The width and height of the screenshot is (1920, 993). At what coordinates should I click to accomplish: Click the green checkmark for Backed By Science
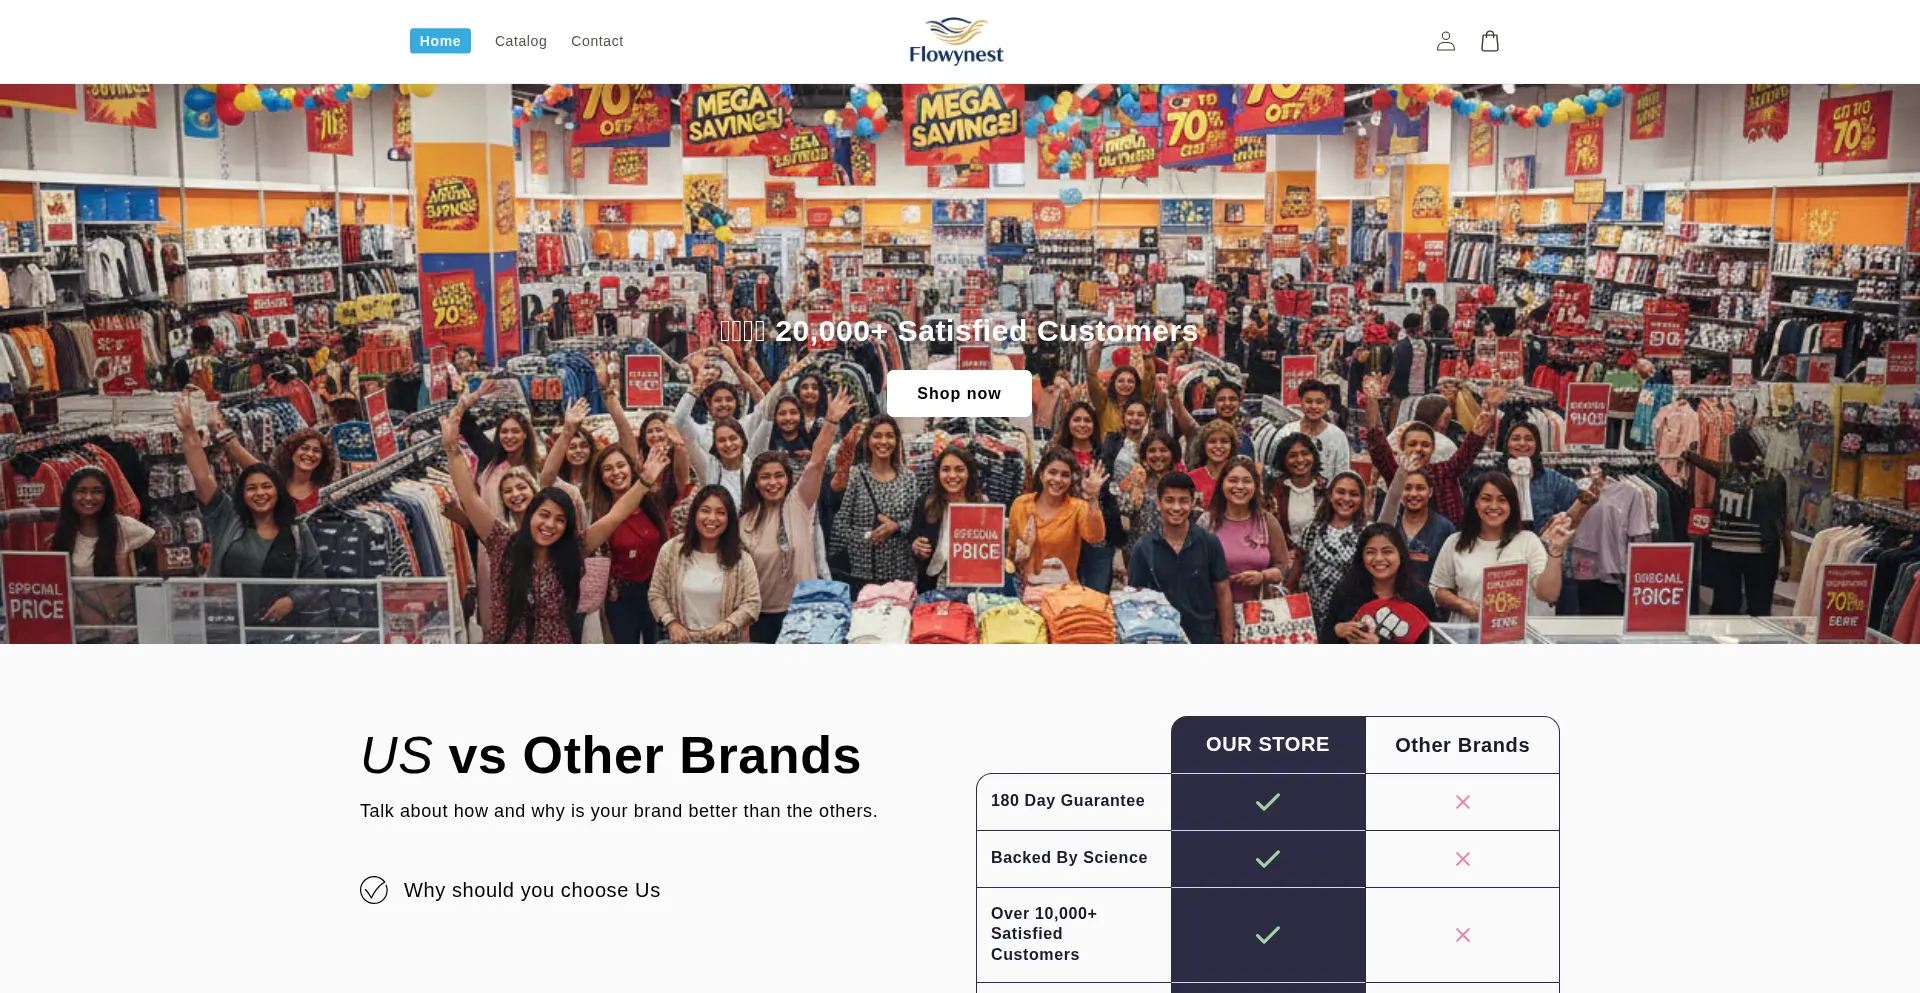click(x=1268, y=859)
